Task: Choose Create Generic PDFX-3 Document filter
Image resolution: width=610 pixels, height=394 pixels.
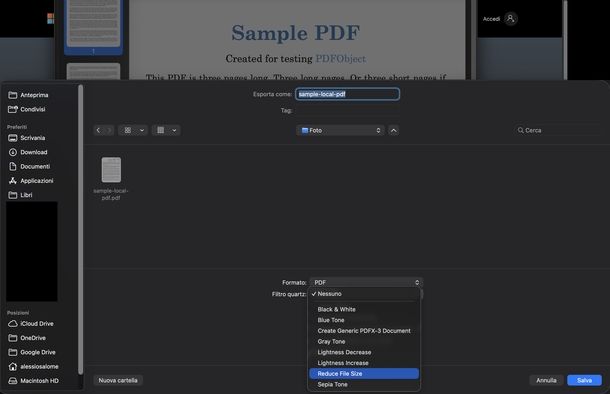Action: [x=364, y=331]
